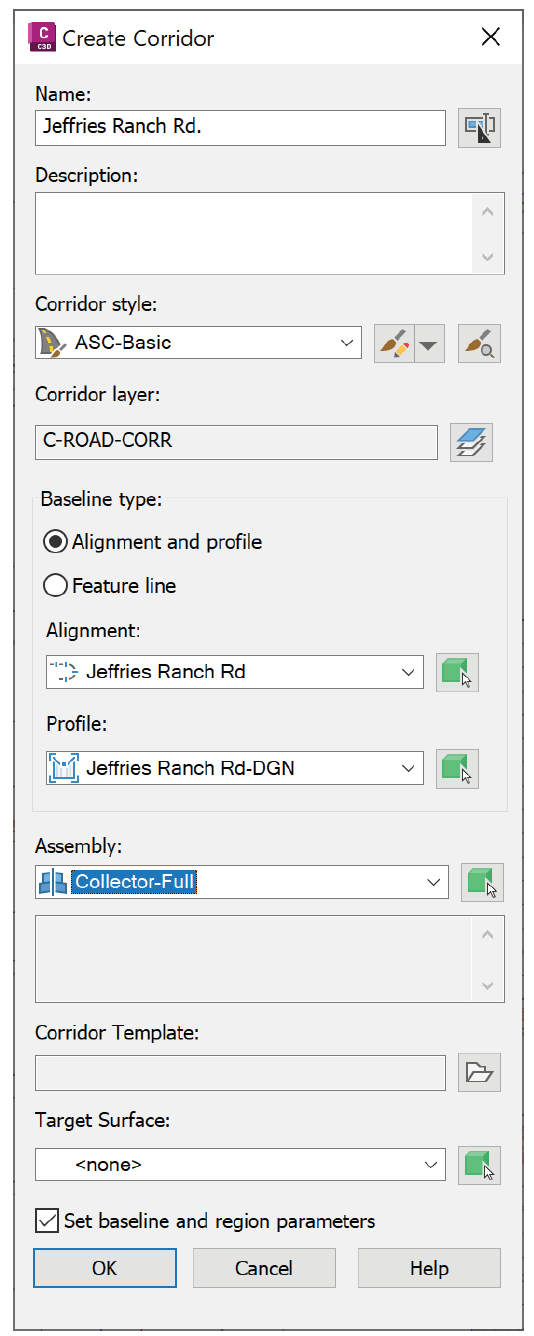Click the name template icon beside Name field
534x1336 pixels.
[x=479, y=128]
